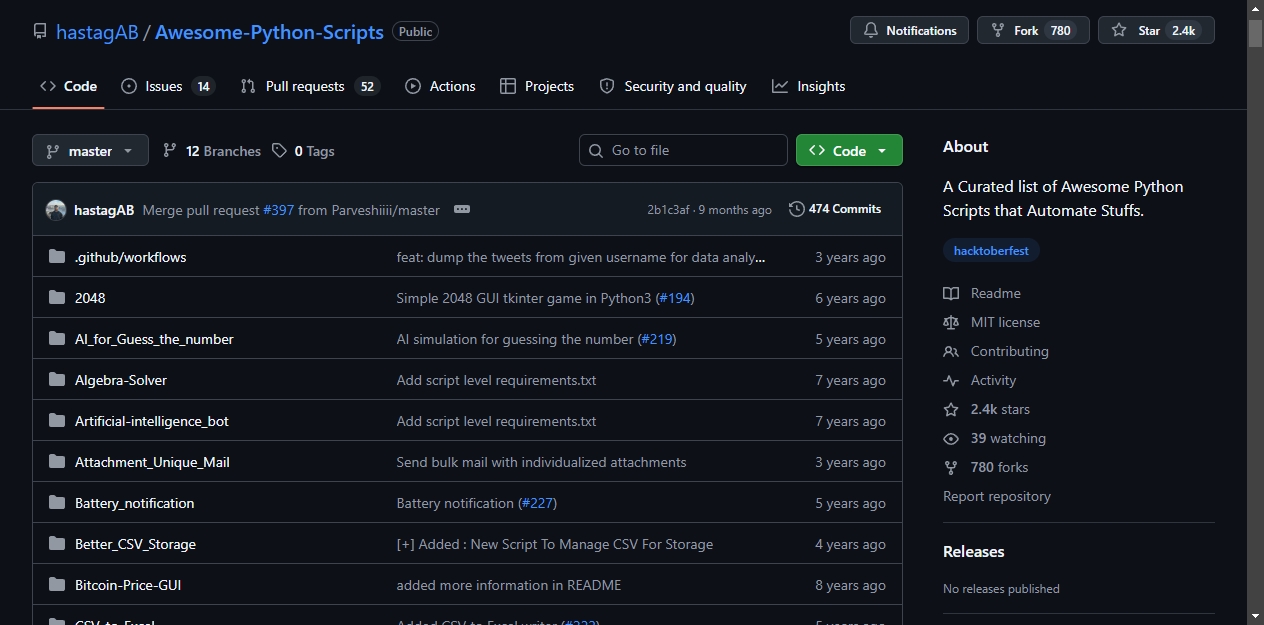This screenshot has height=625, width=1264.
Task: Open the .github/workflows folder
Action: point(130,257)
